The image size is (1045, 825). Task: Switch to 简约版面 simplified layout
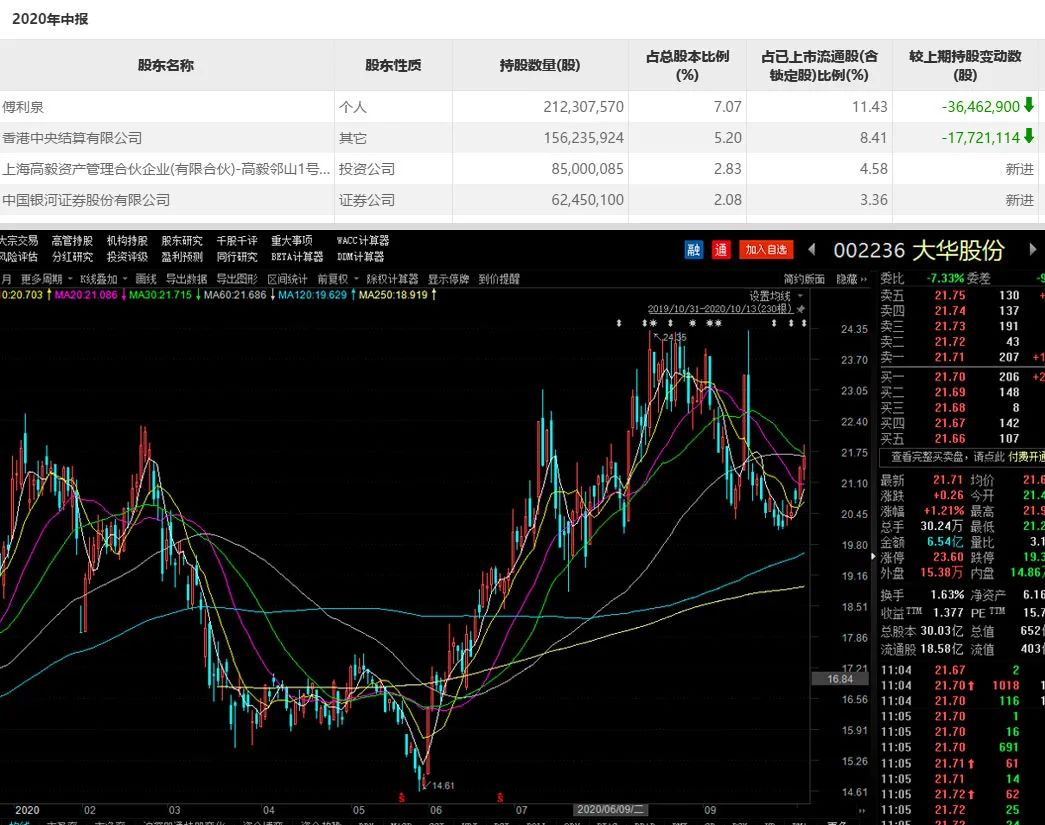click(x=804, y=279)
